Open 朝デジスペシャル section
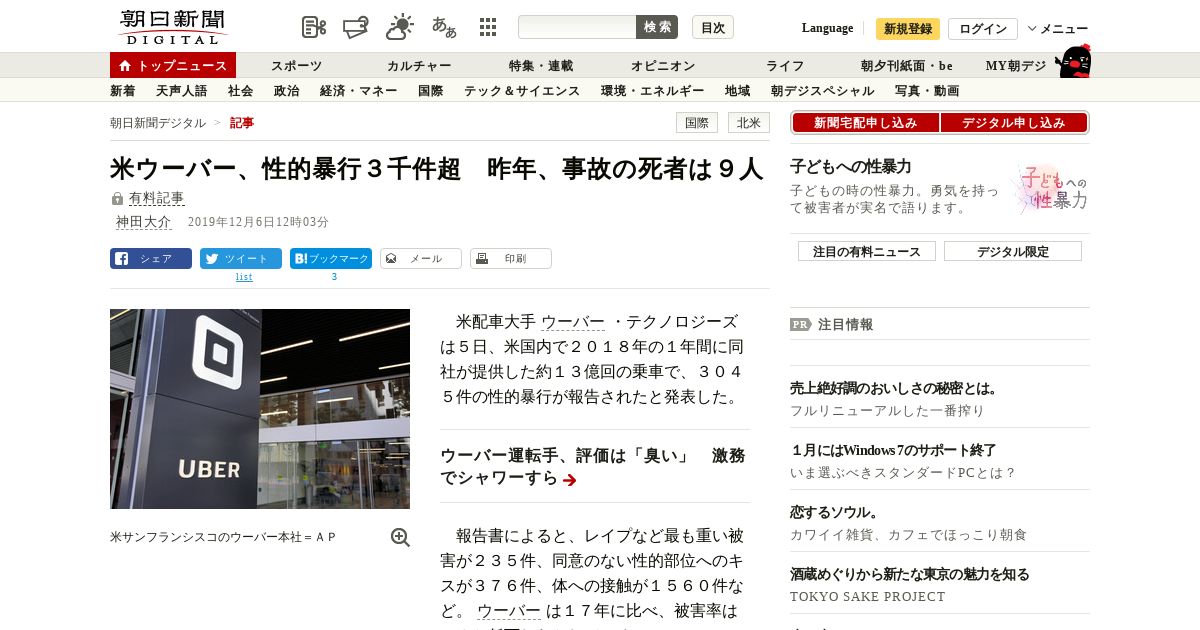 [x=822, y=91]
